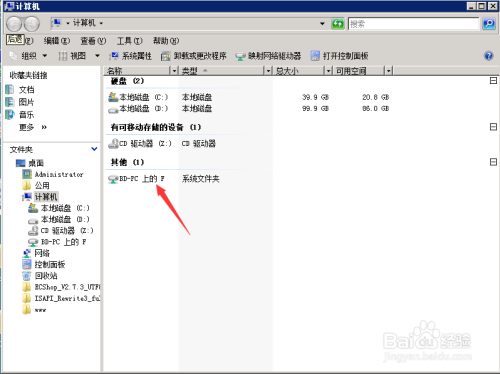
Task: Open the help question mark icon
Action: click(489, 56)
